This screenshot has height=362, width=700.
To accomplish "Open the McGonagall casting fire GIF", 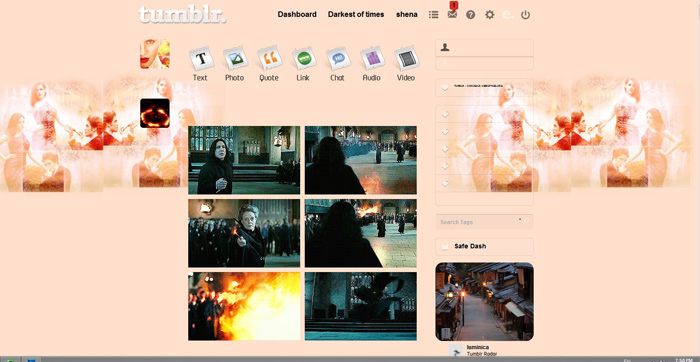I will (244, 233).
